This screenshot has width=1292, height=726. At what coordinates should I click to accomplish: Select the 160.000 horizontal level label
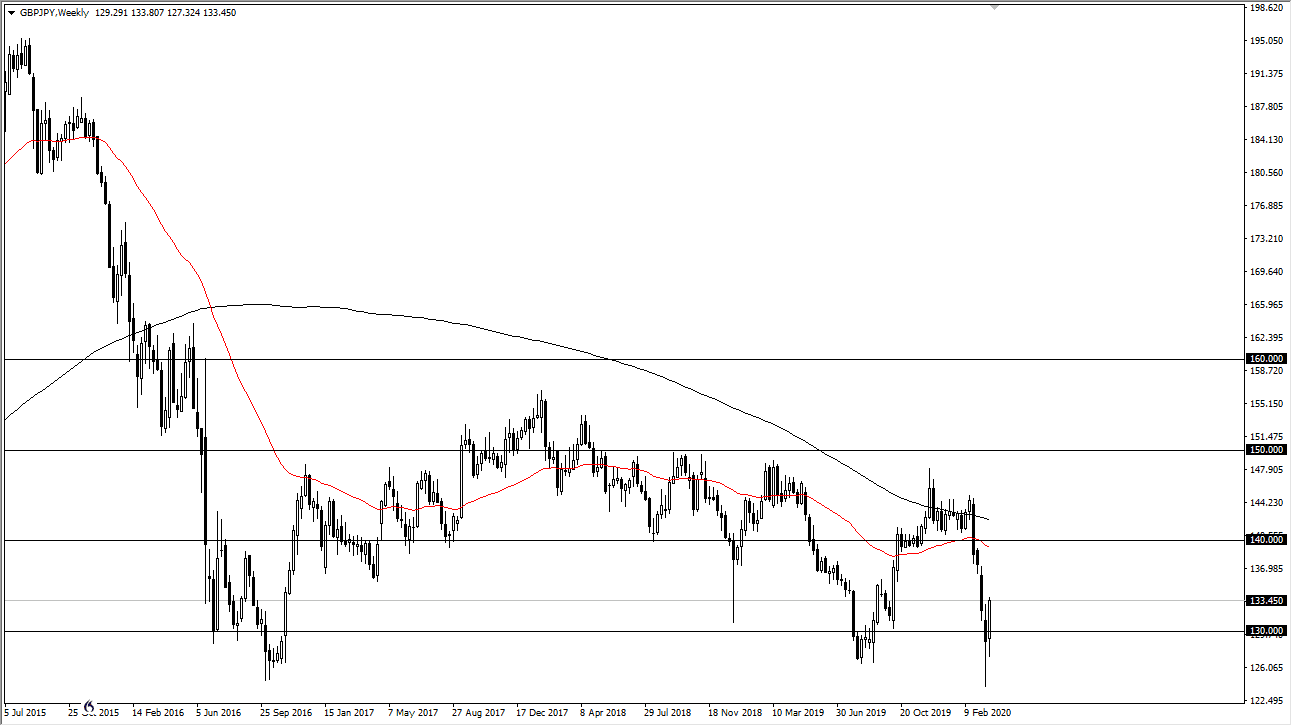pos(1265,358)
